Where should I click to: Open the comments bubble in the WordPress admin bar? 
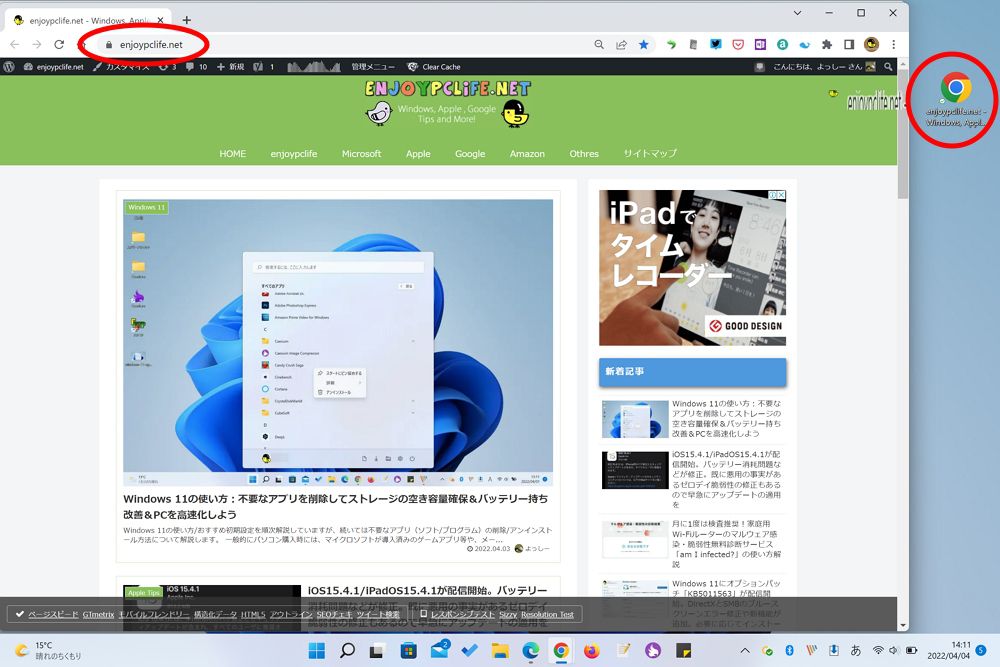[189, 67]
